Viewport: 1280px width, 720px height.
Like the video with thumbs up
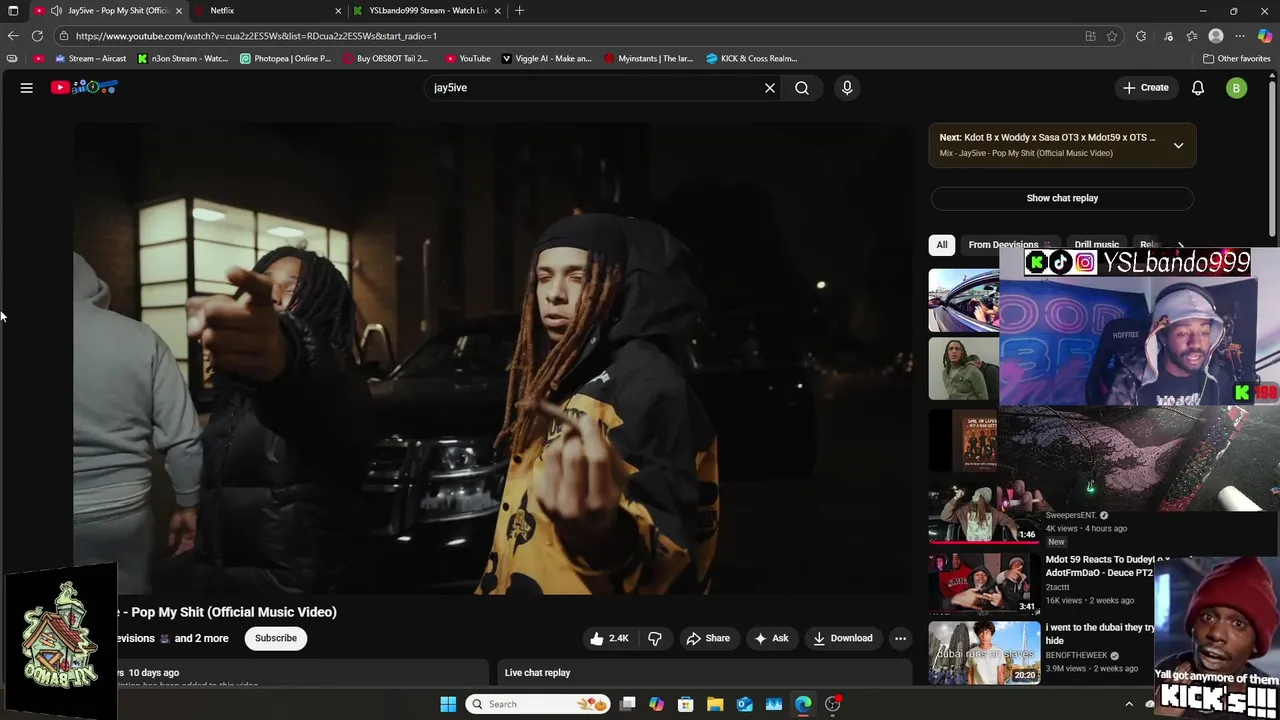click(609, 638)
